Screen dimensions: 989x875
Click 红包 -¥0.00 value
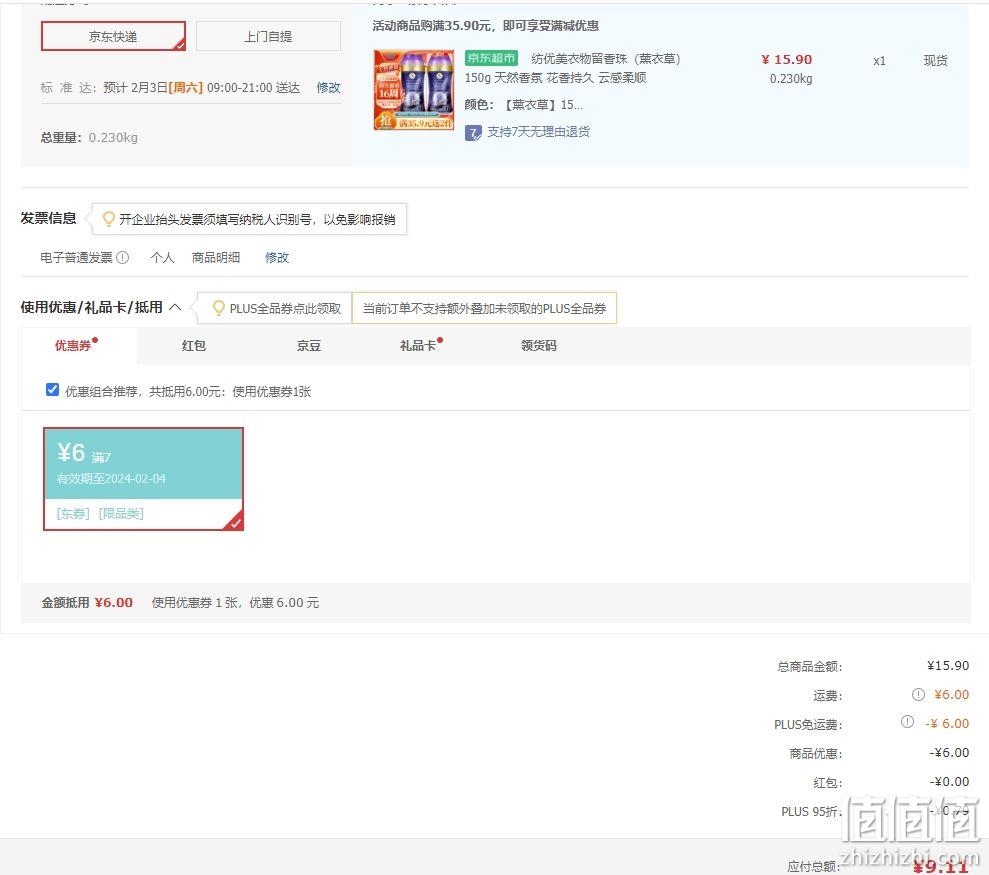949,782
